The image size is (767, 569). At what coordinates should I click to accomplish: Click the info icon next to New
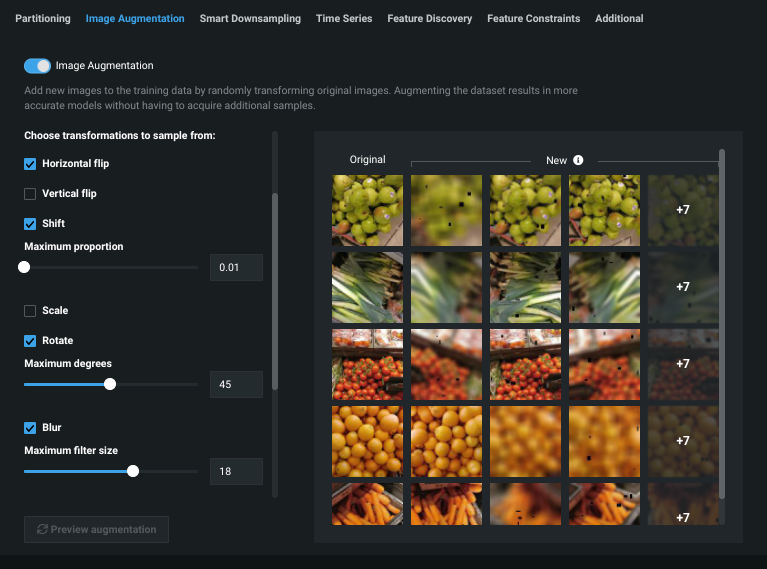click(x=578, y=160)
